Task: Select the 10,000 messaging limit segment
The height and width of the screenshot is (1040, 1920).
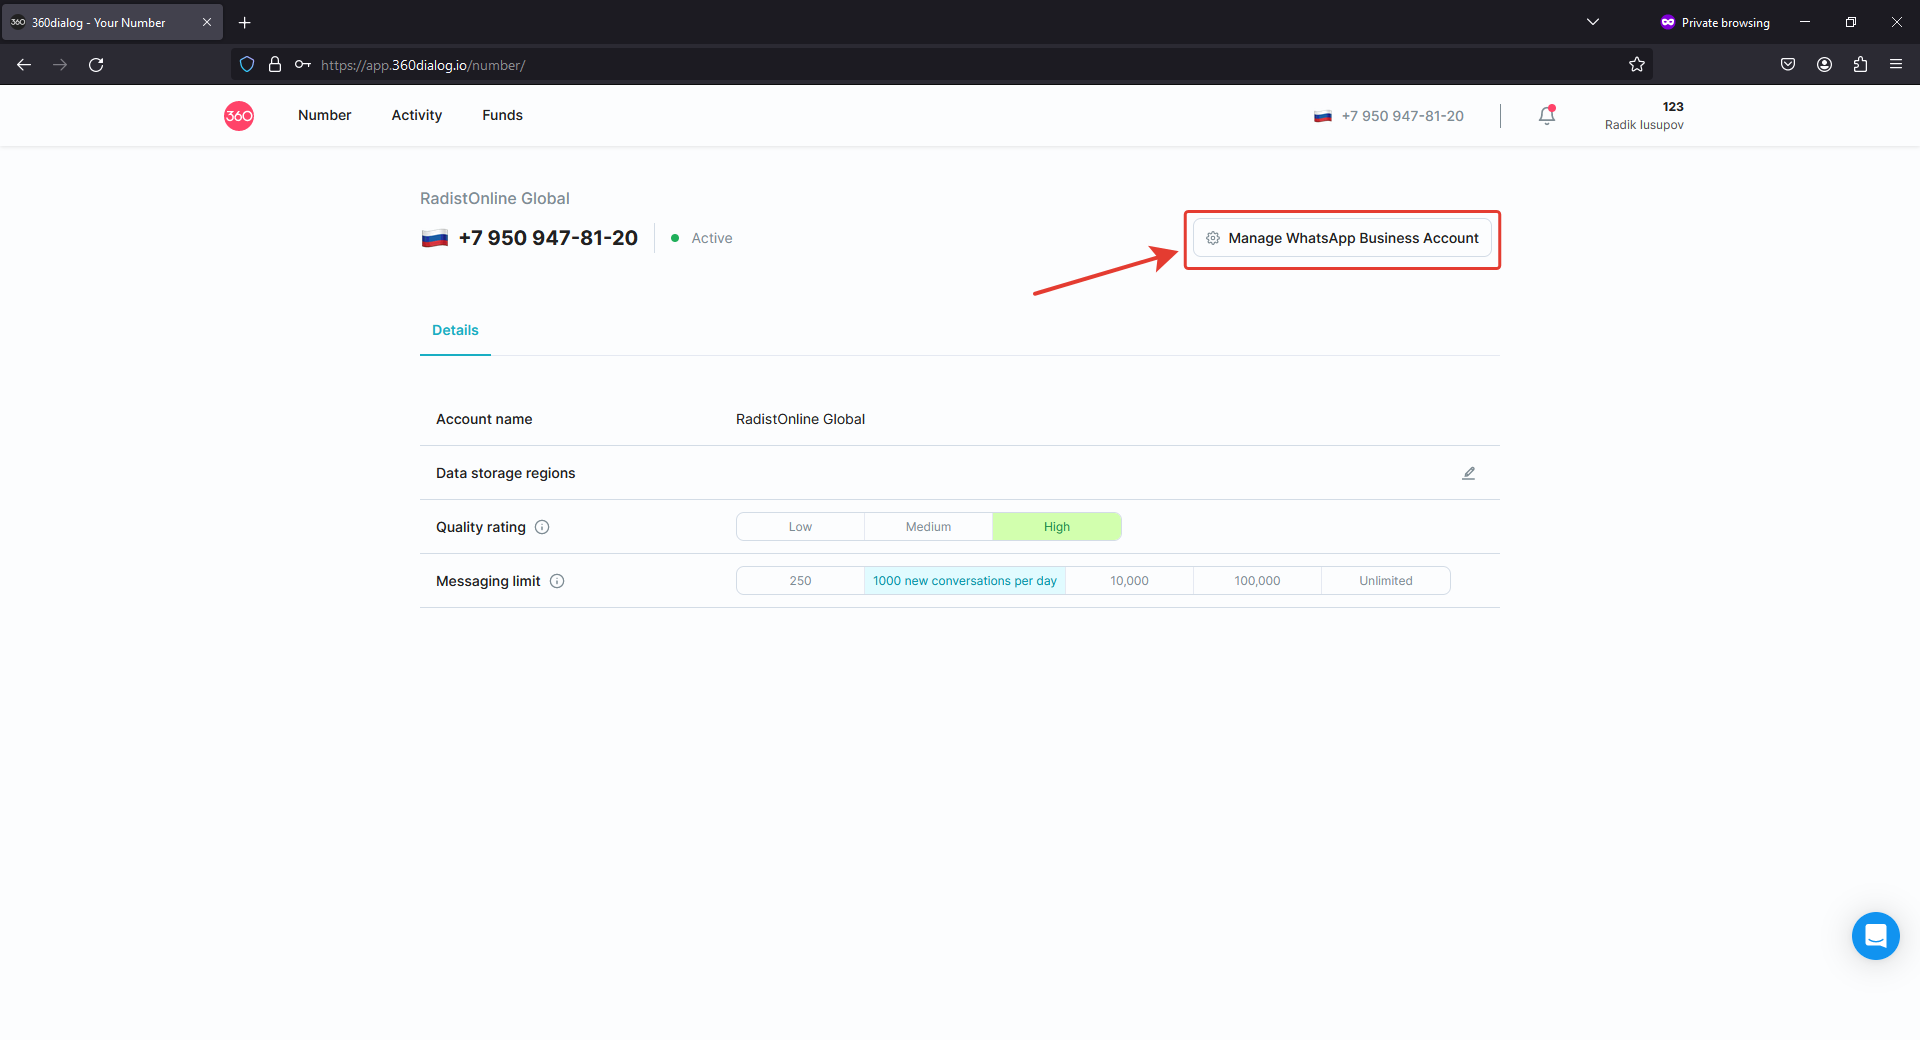Action: point(1129,581)
